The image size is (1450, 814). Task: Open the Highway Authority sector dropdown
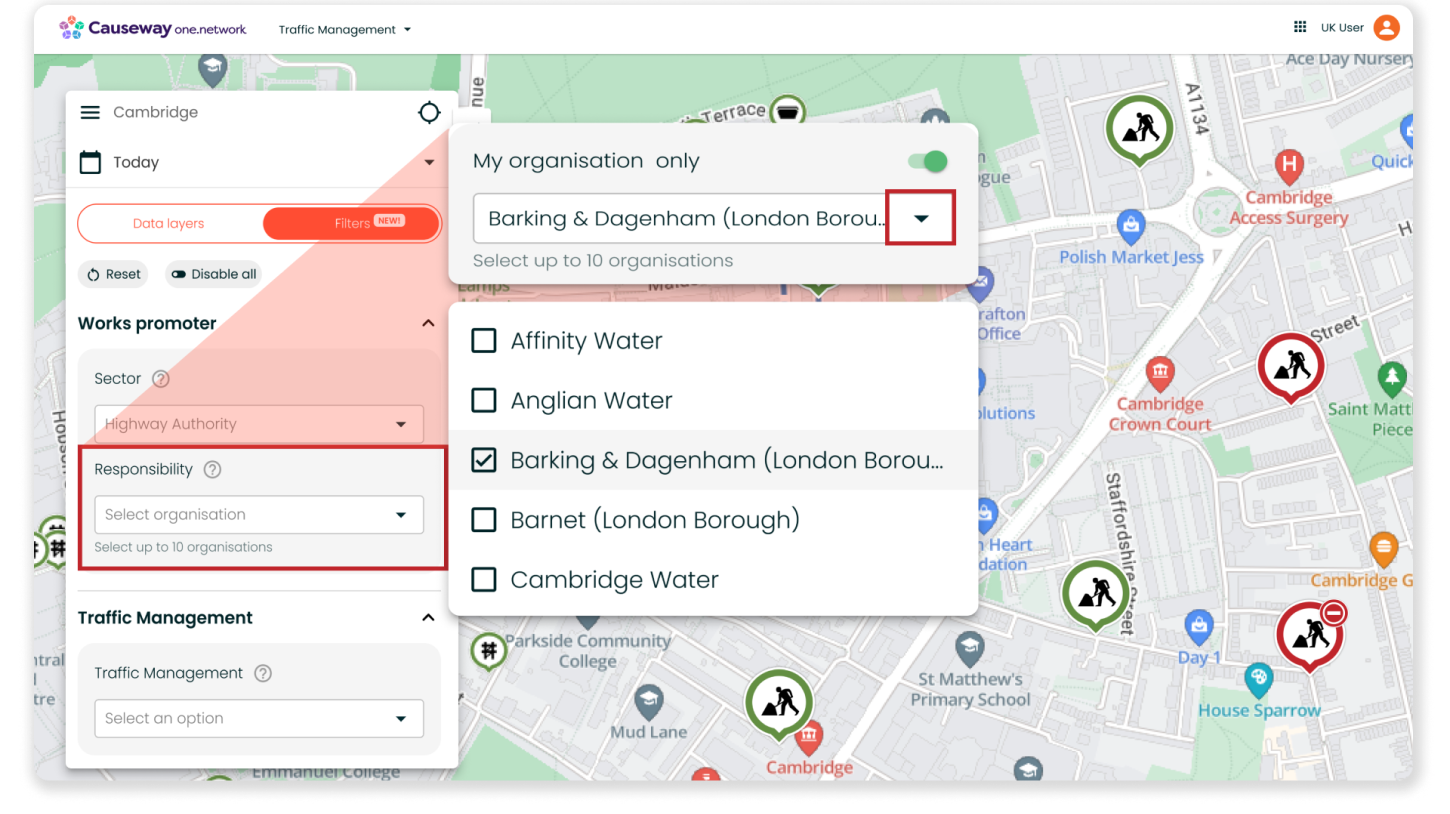(259, 424)
